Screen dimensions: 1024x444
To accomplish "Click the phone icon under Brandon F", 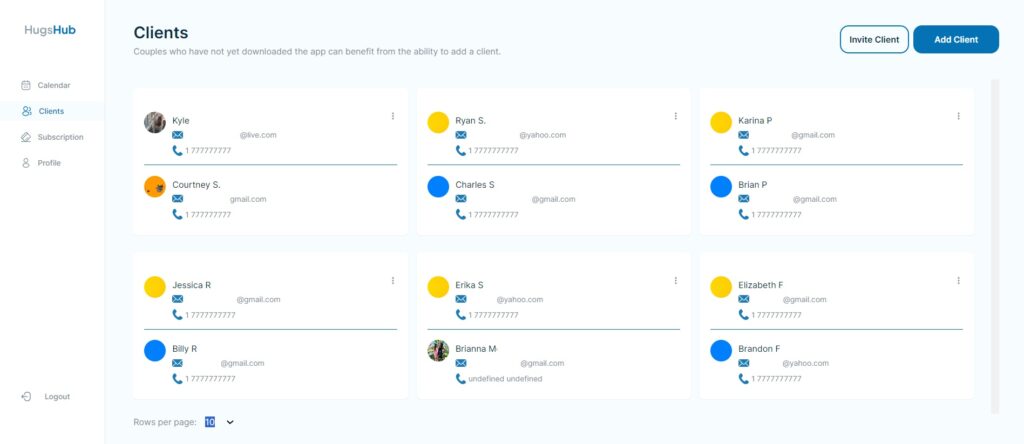I will 744,379.
